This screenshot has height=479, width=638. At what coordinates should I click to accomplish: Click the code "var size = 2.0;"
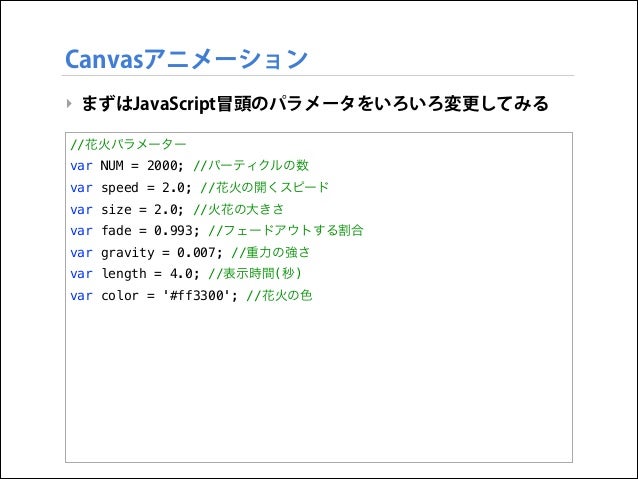[x=127, y=210]
